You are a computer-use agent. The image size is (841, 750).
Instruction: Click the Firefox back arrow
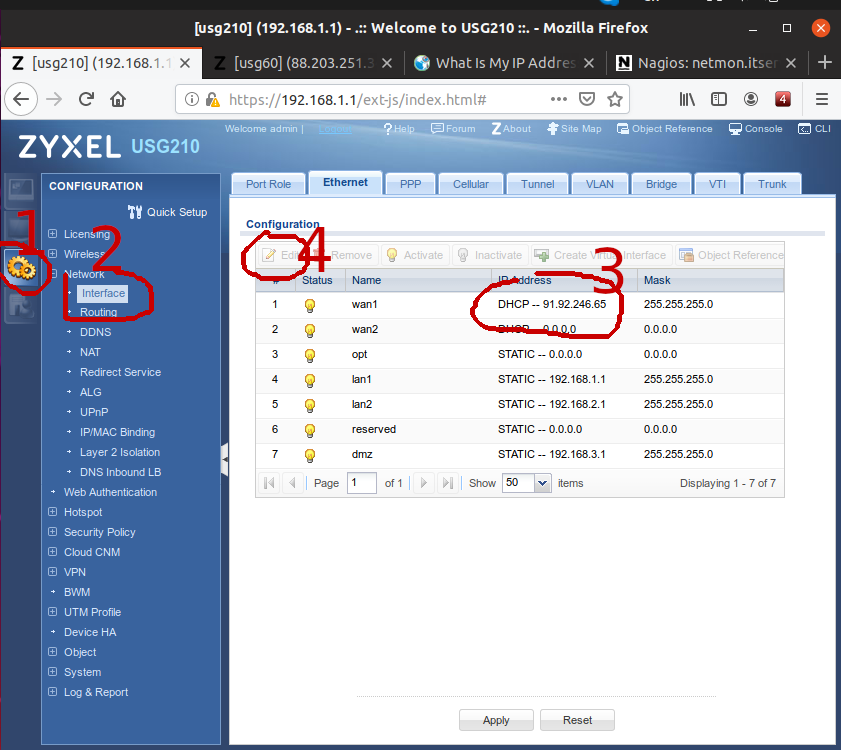click(x=21, y=99)
